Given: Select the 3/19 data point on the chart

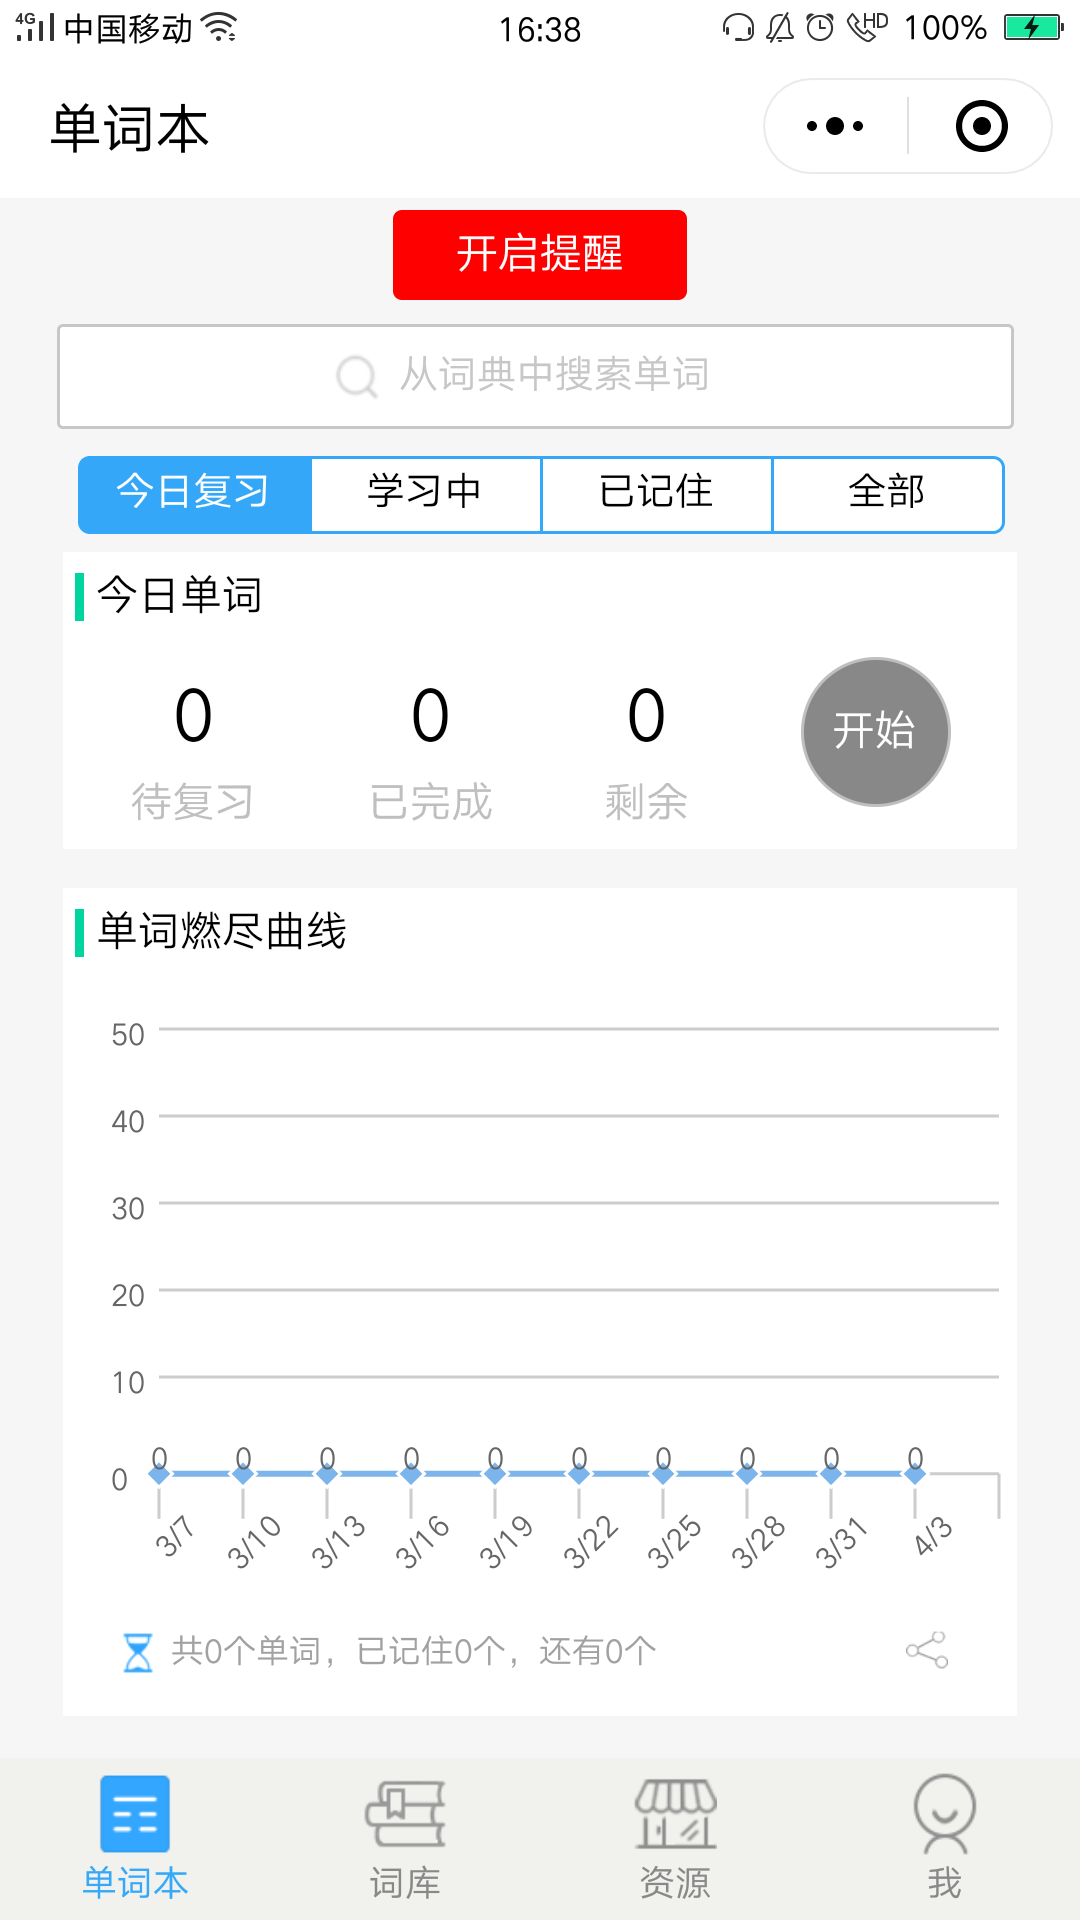Looking at the screenshot, I should pyautogui.click(x=495, y=1474).
